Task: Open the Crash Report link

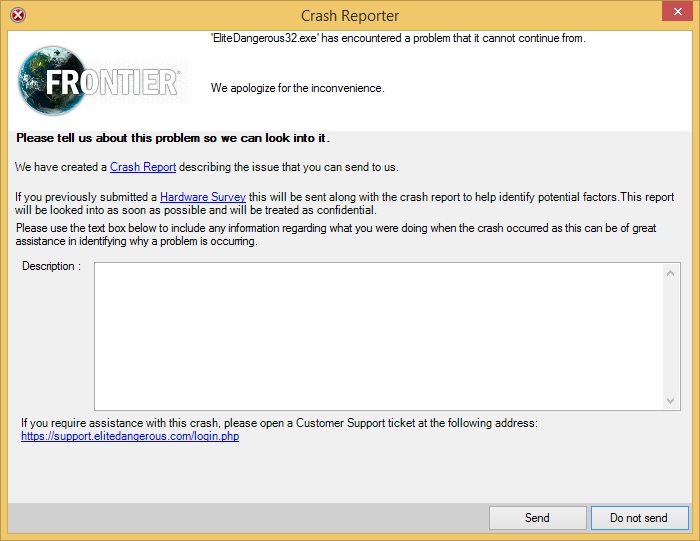Action: pos(143,167)
